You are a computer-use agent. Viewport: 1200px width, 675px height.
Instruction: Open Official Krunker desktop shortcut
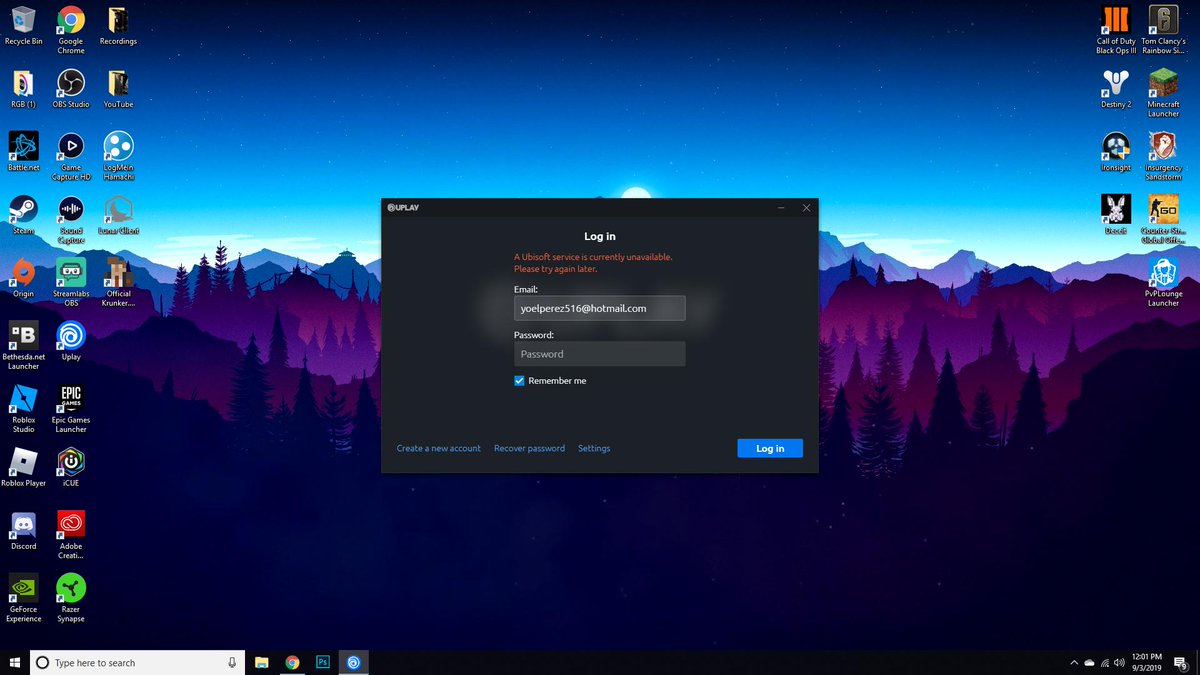click(x=118, y=282)
